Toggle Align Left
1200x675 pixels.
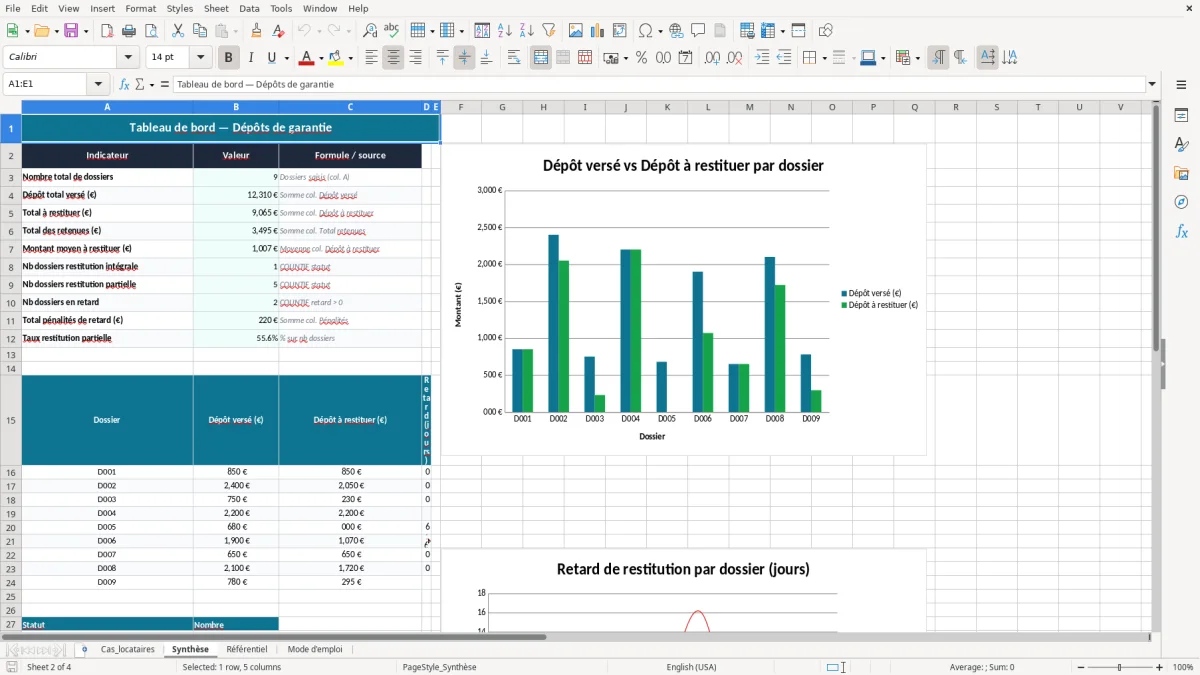(x=371, y=58)
